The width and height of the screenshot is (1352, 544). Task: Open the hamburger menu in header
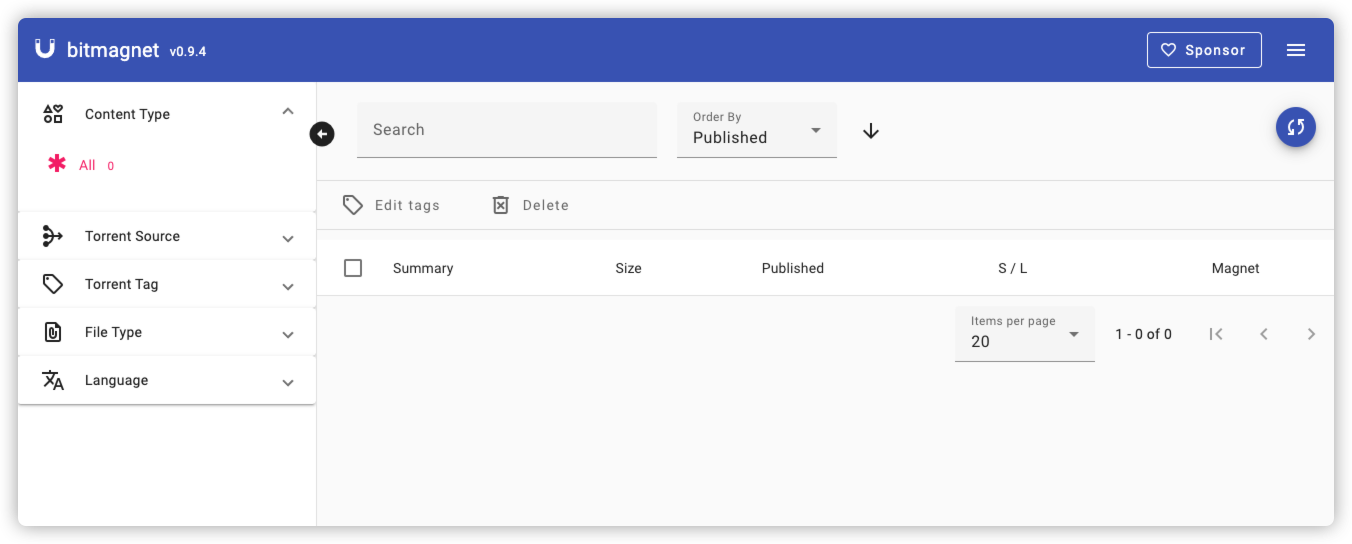click(x=1296, y=50)
